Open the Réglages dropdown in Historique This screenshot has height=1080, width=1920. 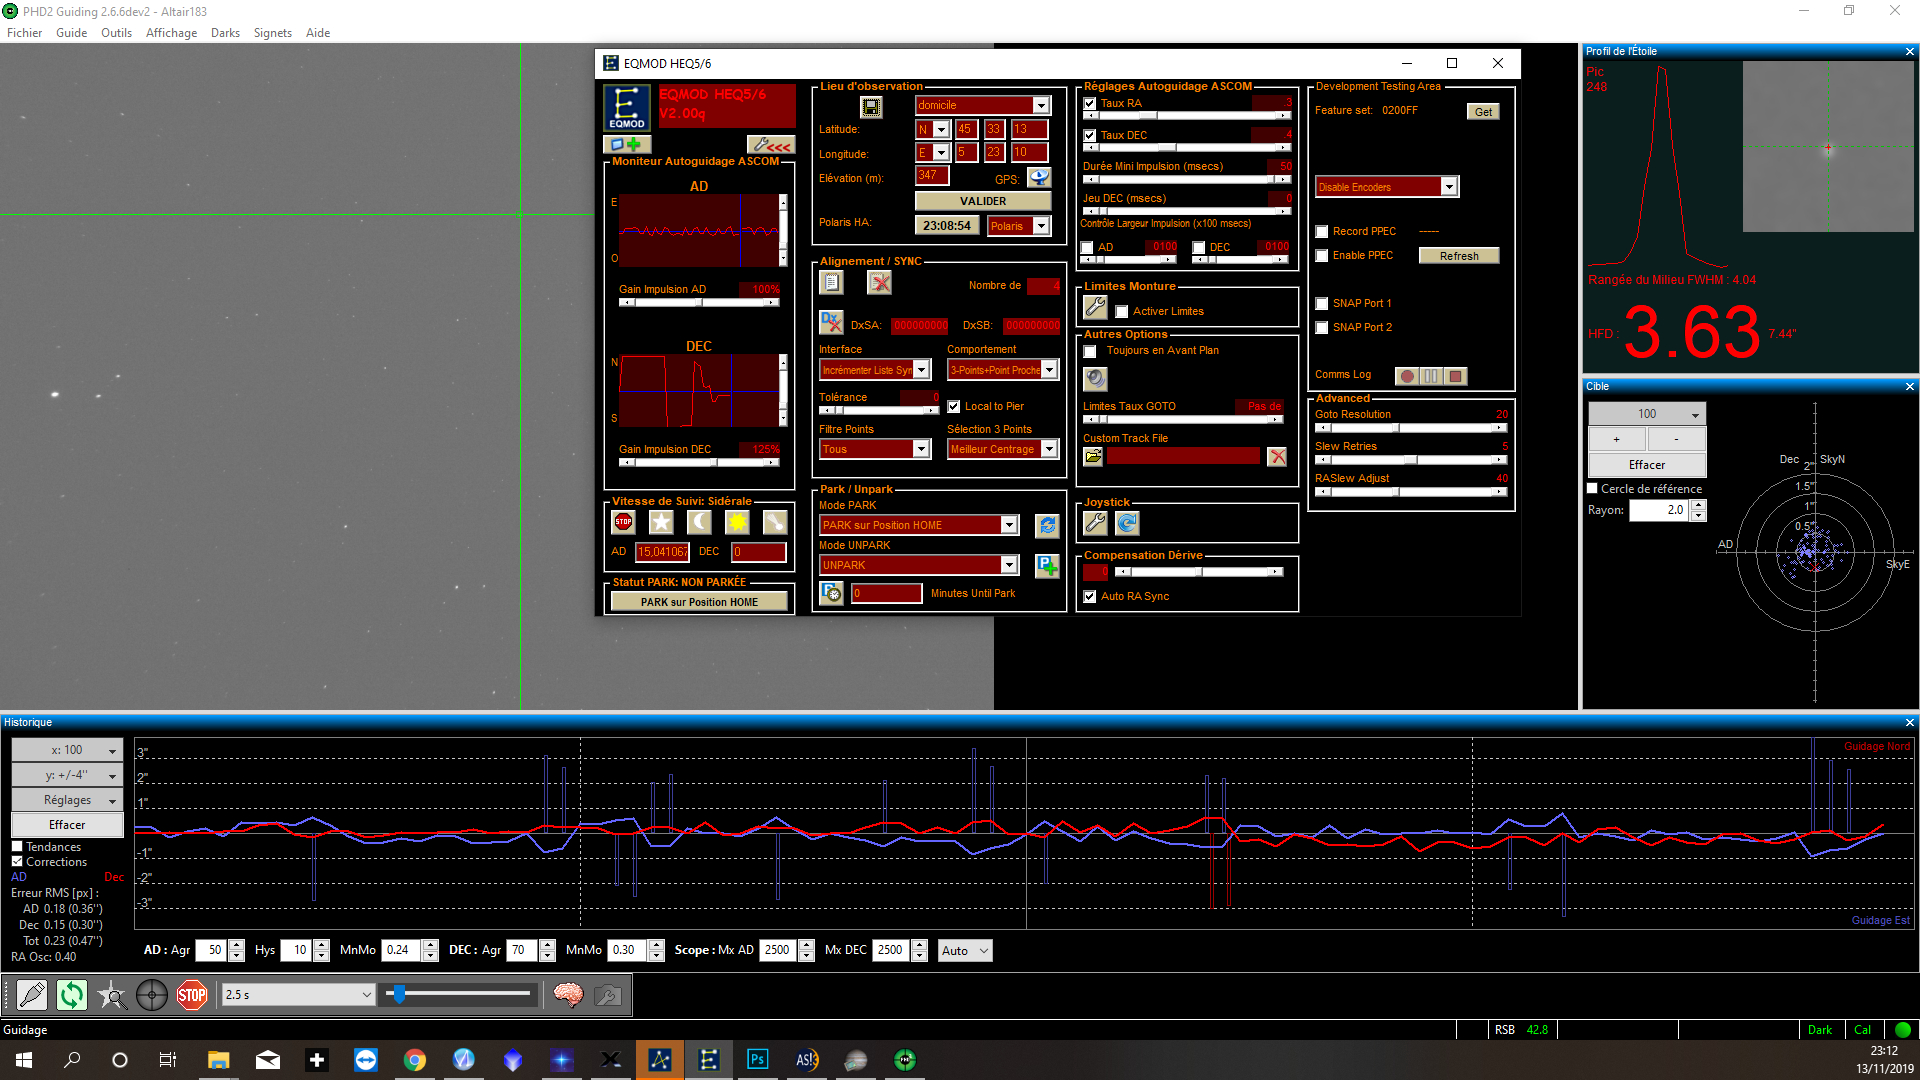pyautogui.click(x=67, y=800)
